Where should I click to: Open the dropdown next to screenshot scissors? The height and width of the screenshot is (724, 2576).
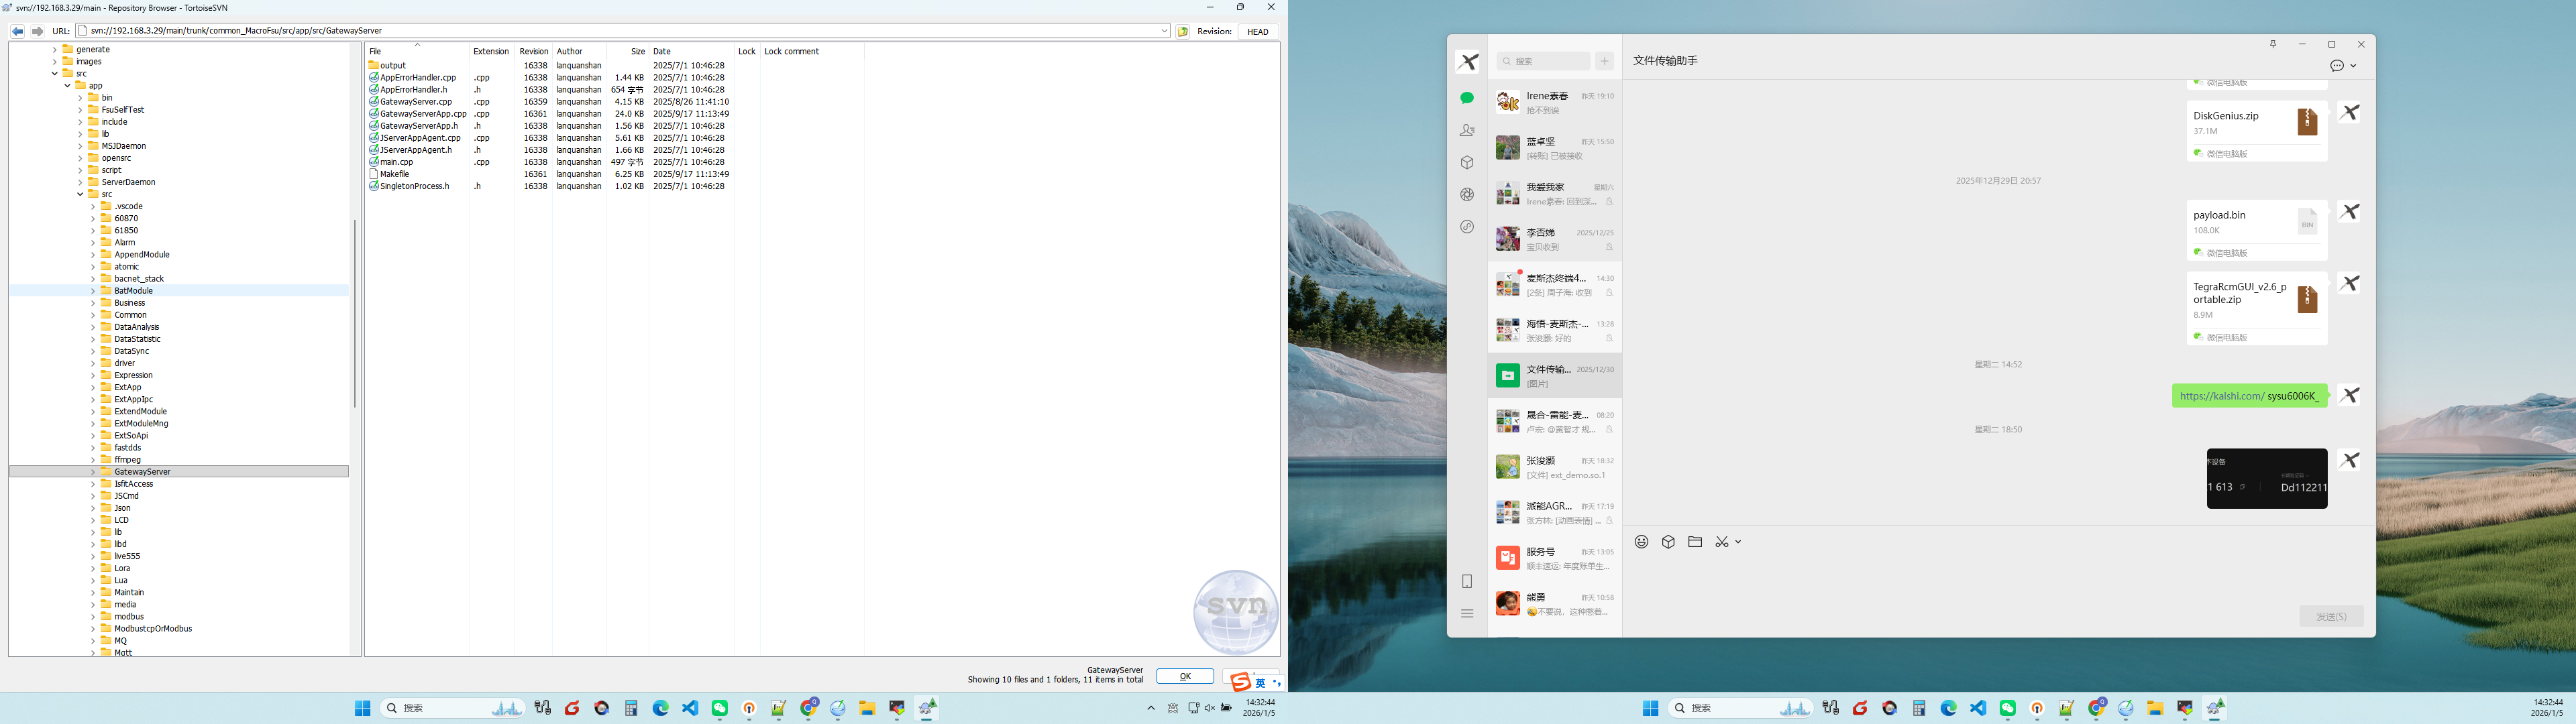click(1738, 542)
